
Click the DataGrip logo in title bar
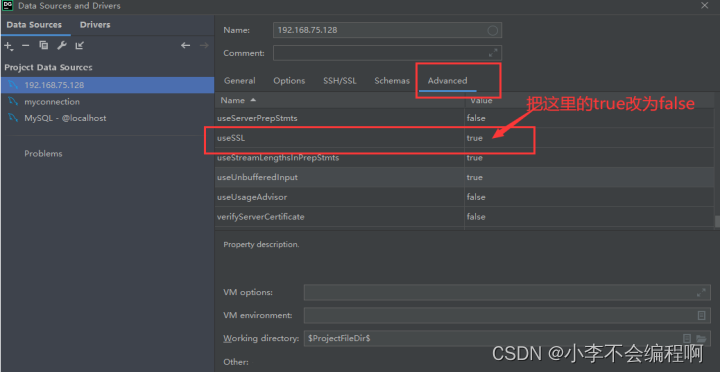tap(8, 6)
